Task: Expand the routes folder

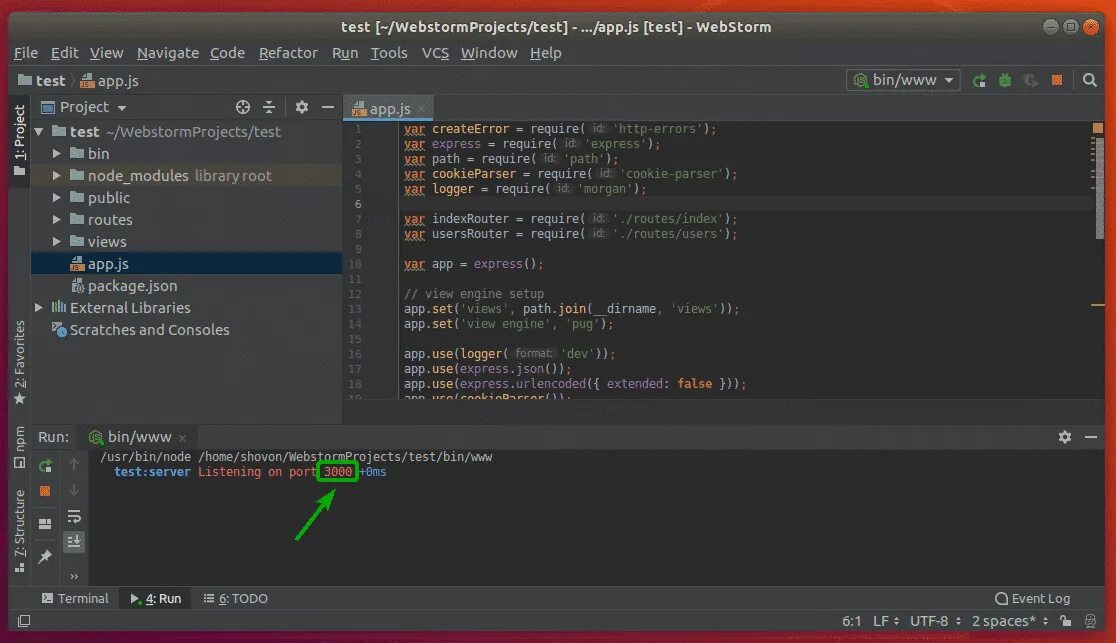Action: (x=57, y=220)
